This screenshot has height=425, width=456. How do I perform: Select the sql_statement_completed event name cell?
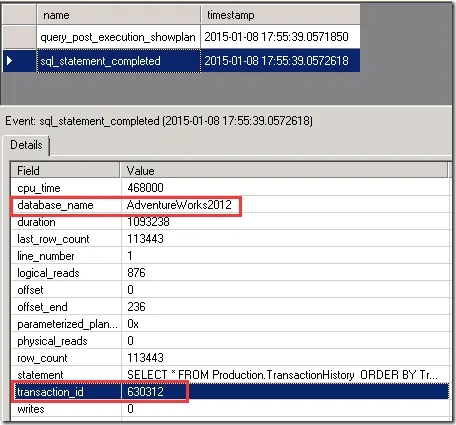118,61
